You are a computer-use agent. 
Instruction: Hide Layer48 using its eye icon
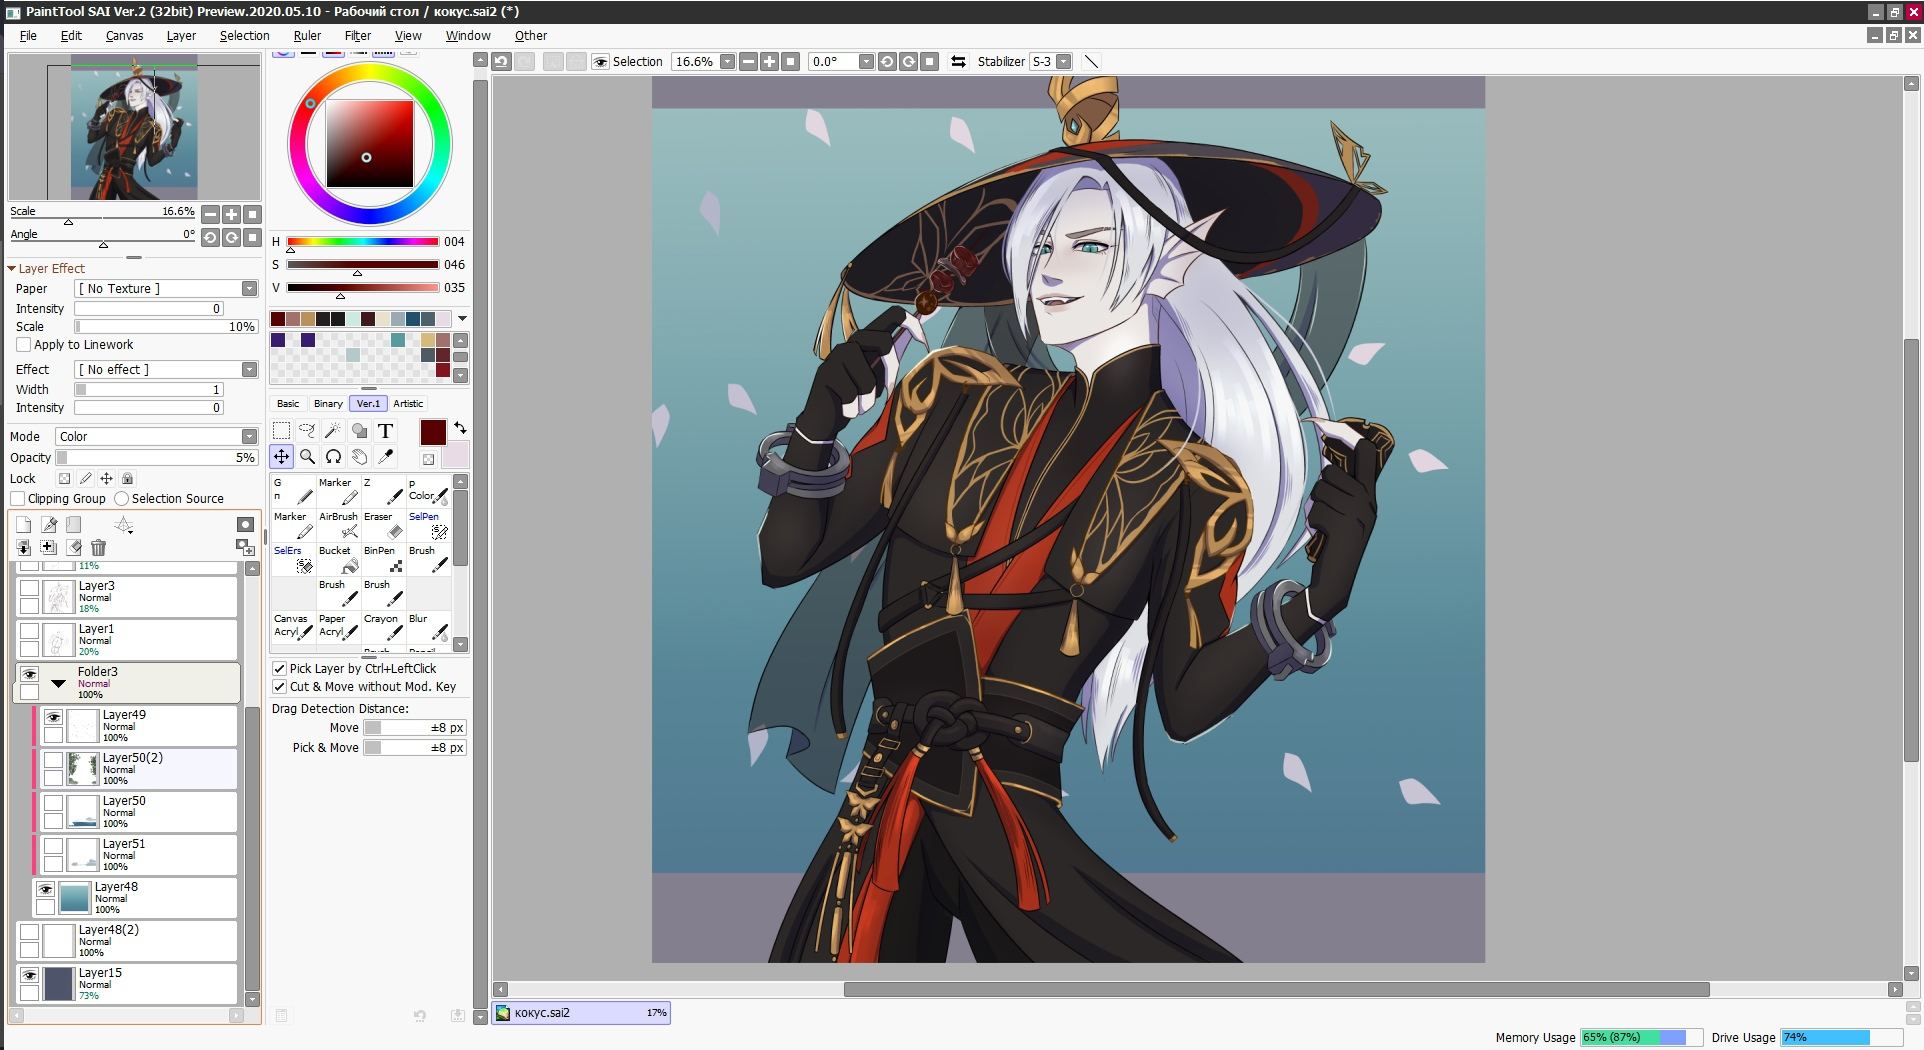pos(45,889)
